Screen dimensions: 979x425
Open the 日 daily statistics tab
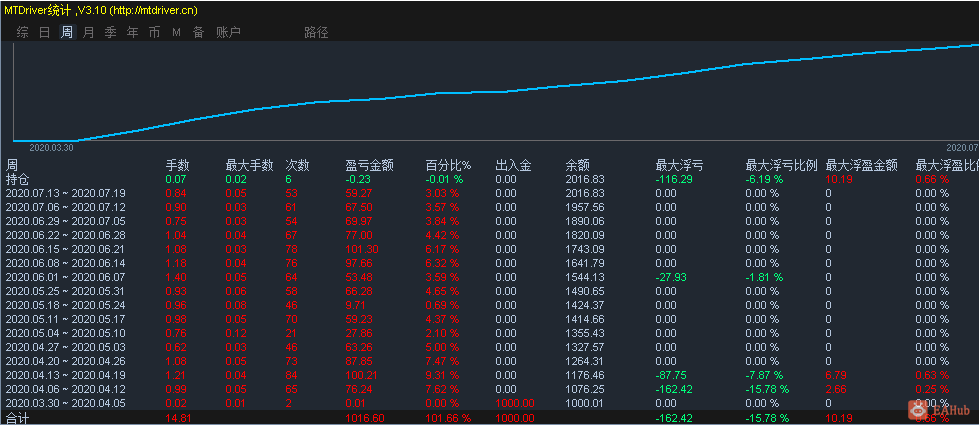tap(44, 32)
